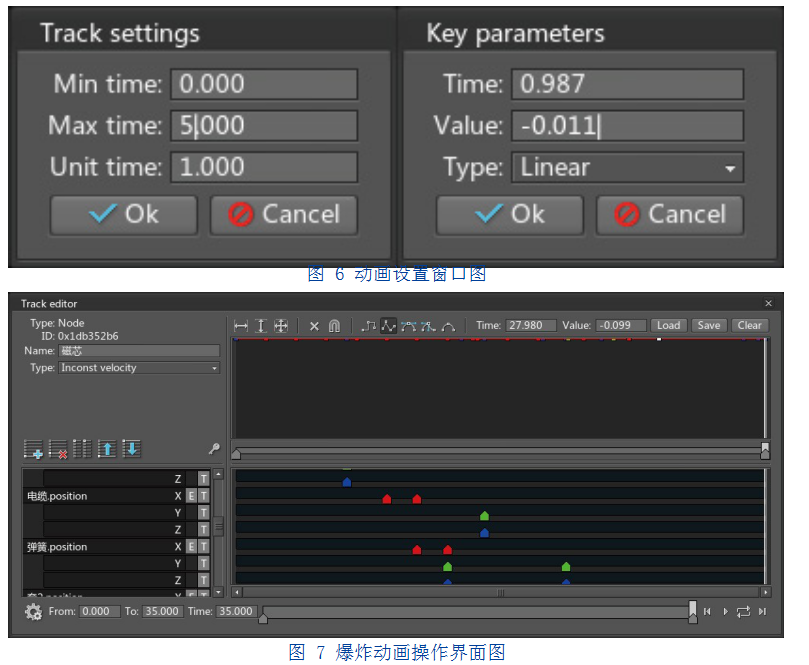Select the constant step curve icon
The image size is (809, 665).
[x=368, y=326]
